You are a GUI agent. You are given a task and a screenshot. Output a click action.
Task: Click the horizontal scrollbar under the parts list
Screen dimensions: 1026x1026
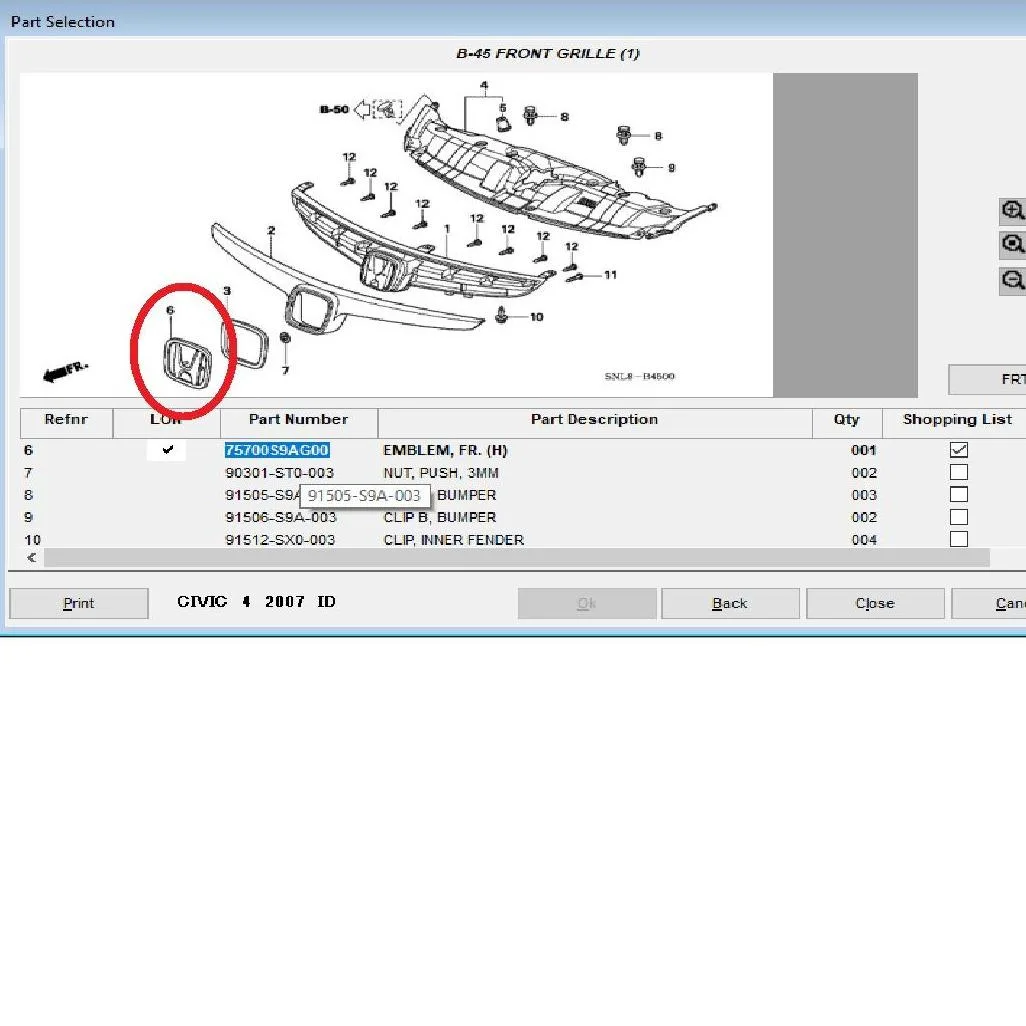click(516, 557)
